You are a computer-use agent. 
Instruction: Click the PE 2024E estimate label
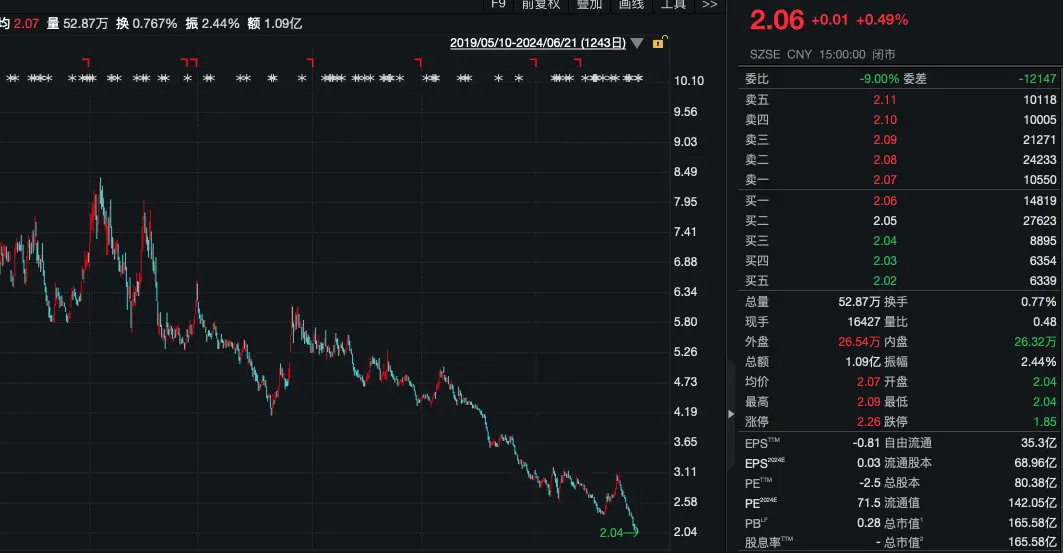(x=762, y=503)
